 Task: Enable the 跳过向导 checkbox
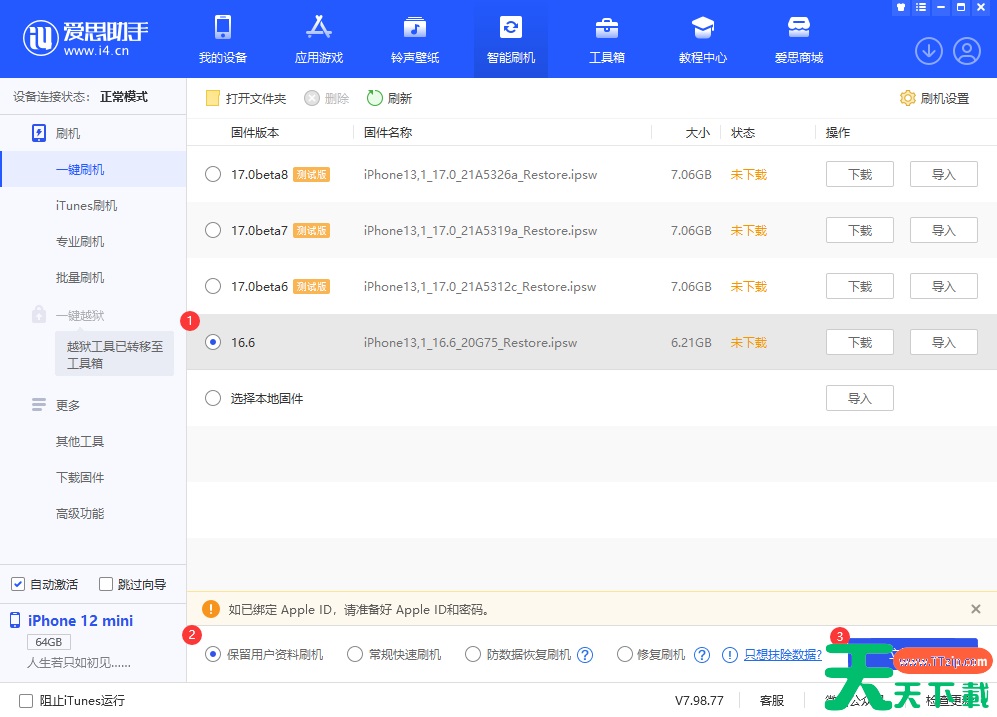coord(106,584)
